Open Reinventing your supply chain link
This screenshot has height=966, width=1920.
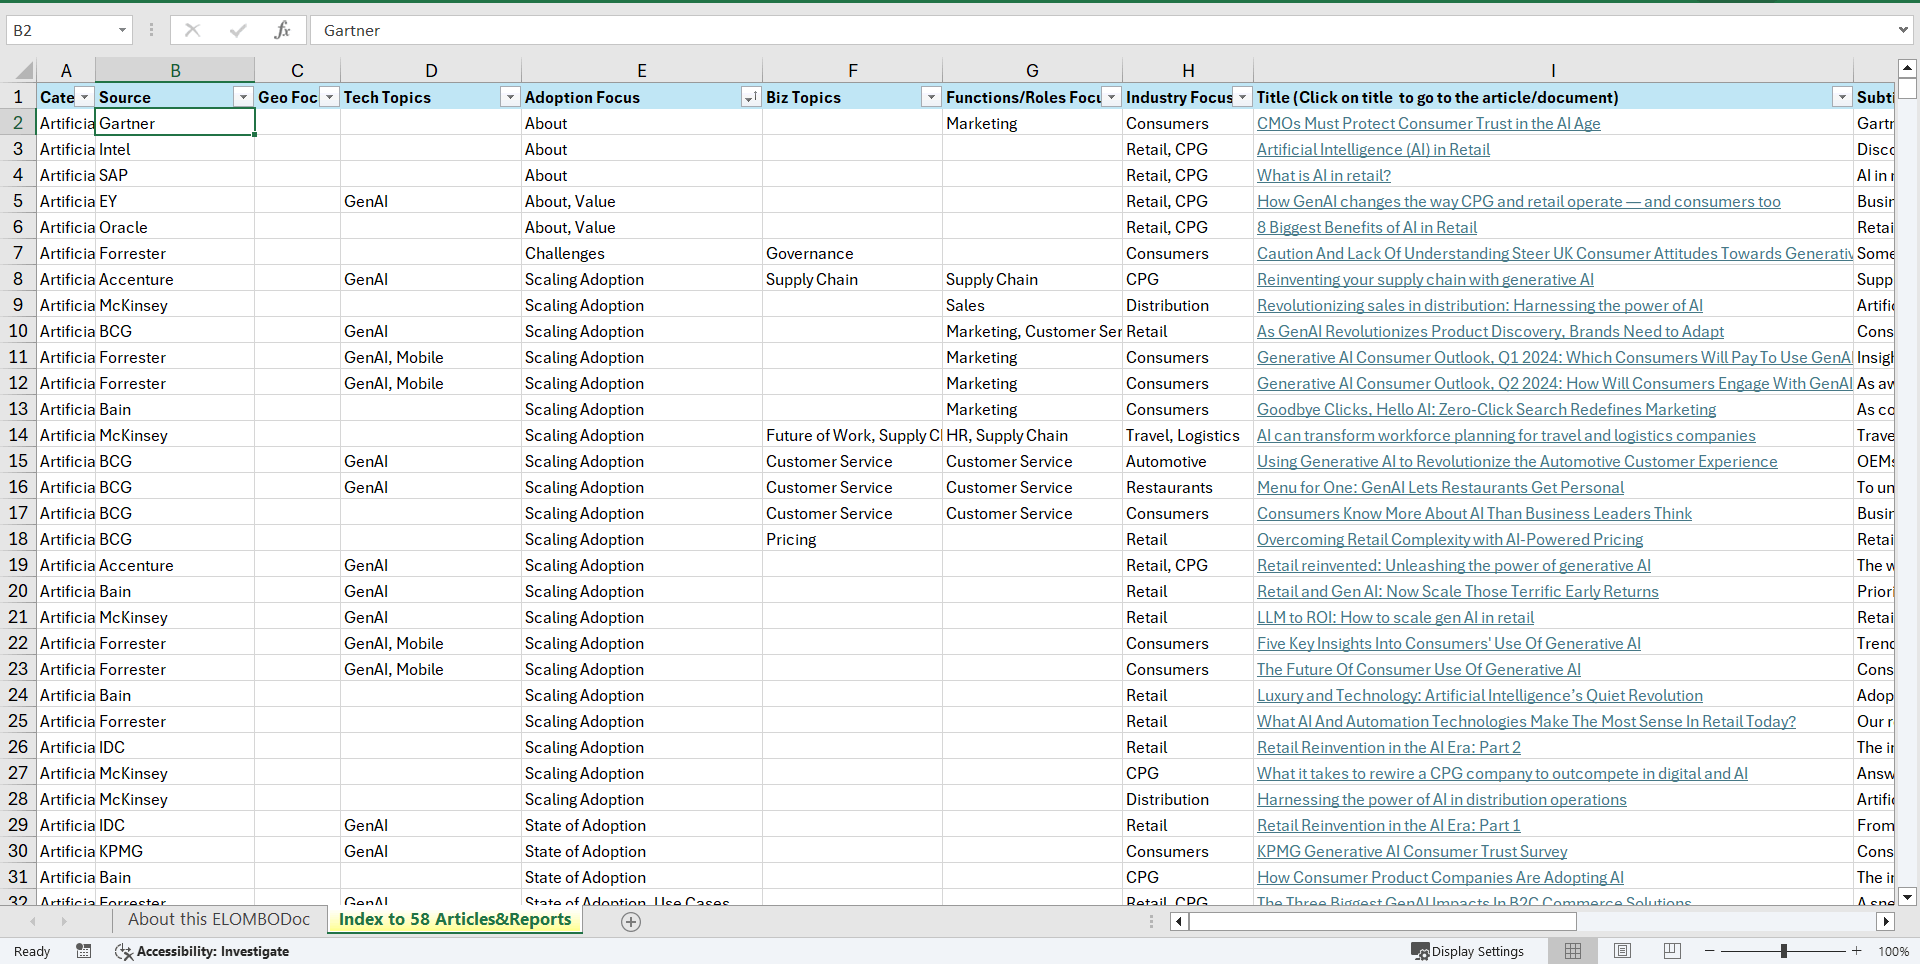coord(1425,279)
